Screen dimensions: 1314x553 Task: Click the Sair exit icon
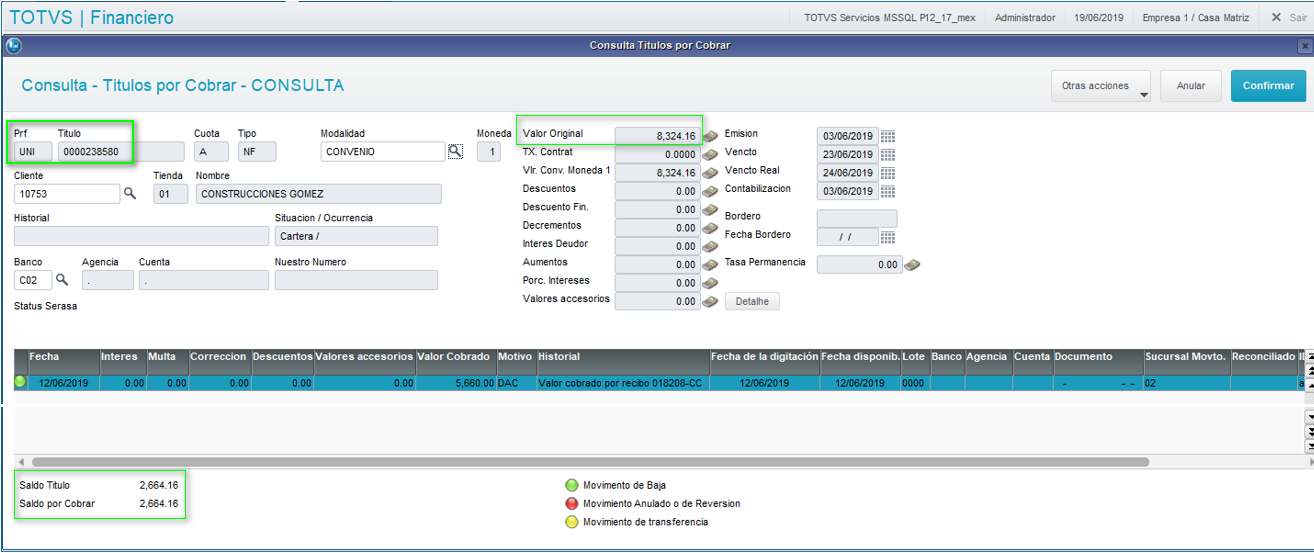coord(1276,18)
